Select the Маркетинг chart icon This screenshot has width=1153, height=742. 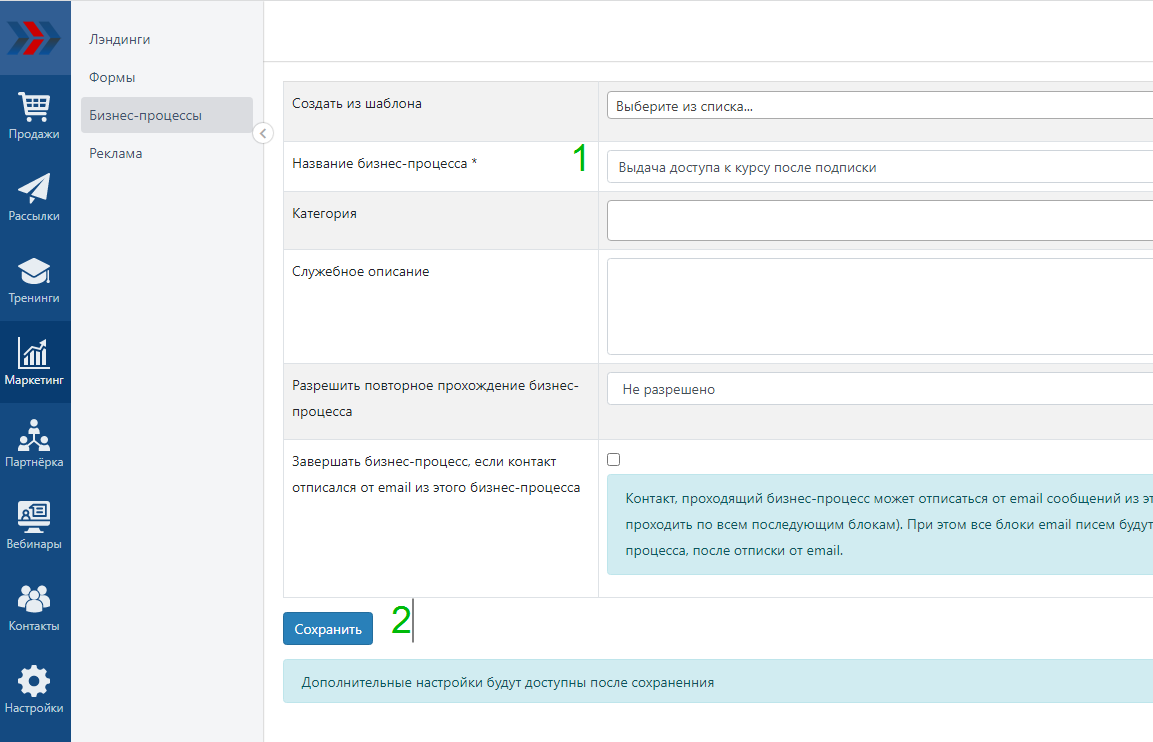(35, 362)
